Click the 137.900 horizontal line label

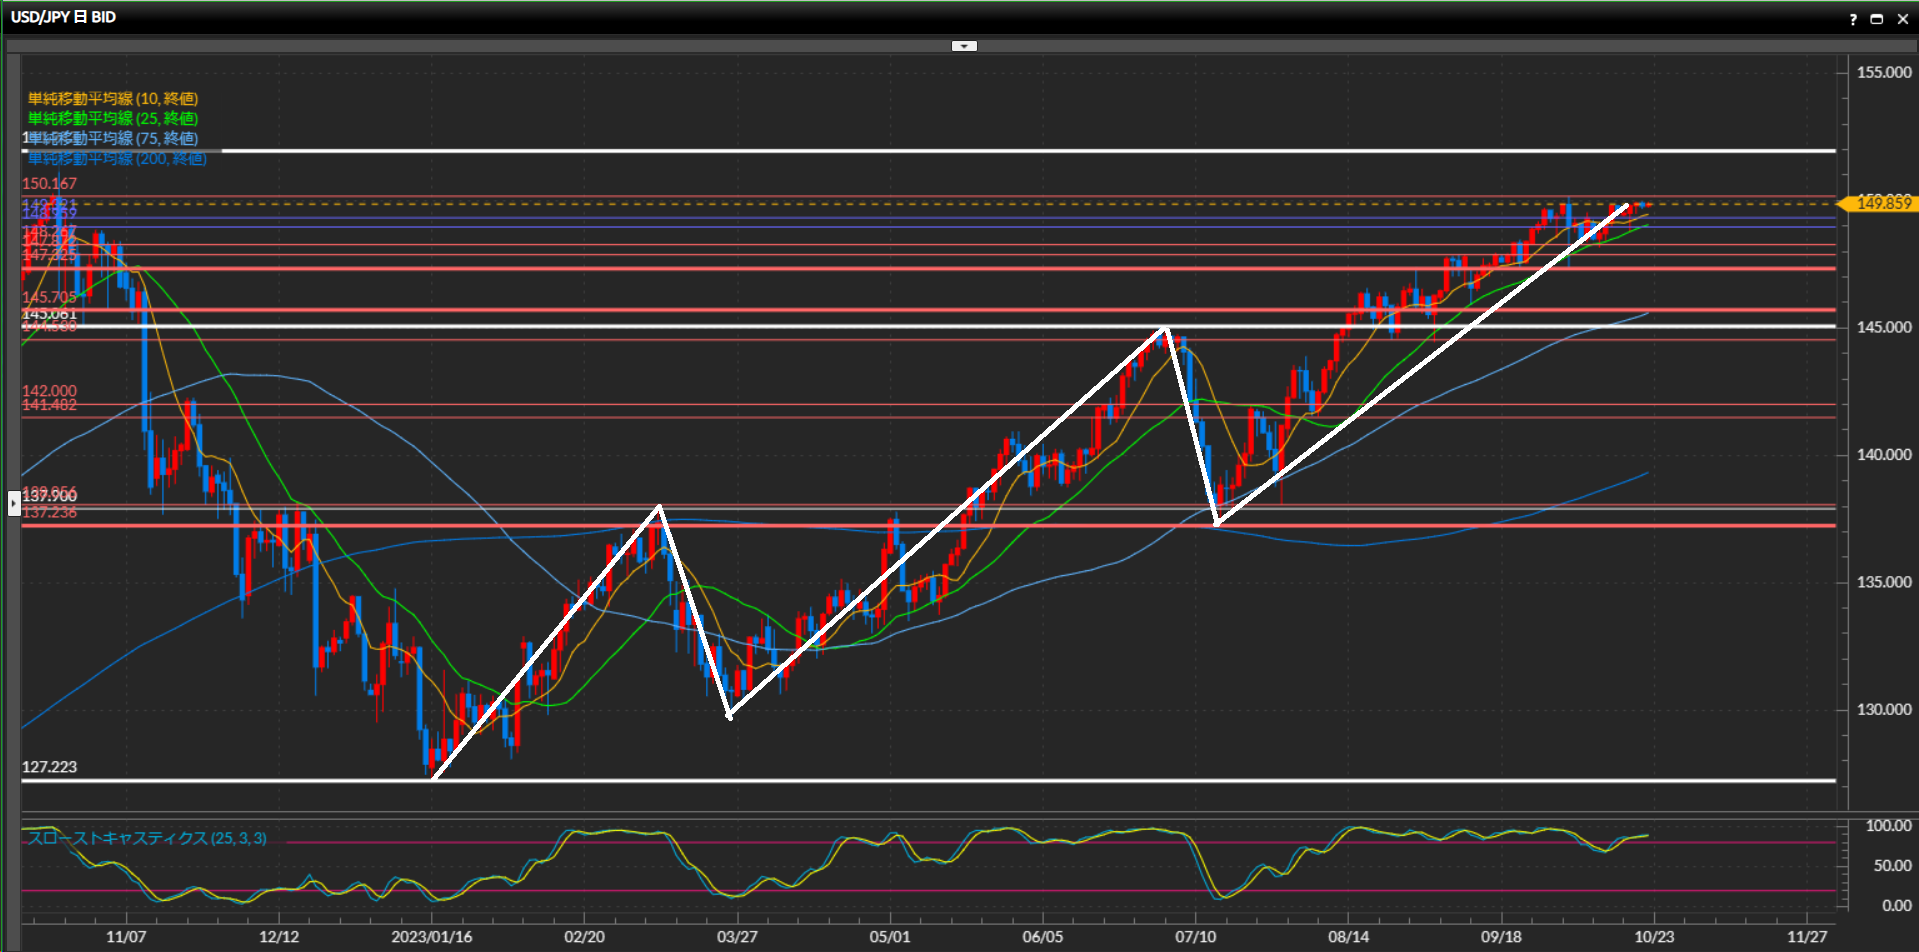pos(49,497)
